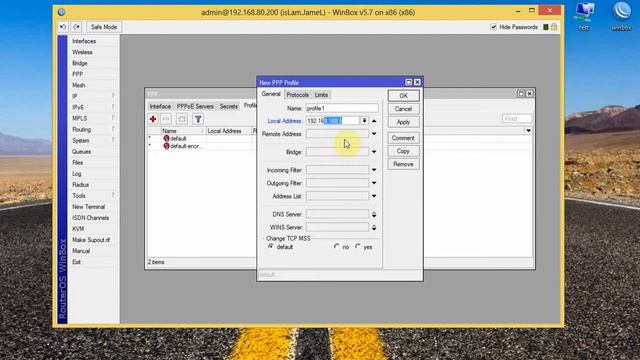Open Queues in sidebar
The width and height of the screenshot is (640, 360).
tap(81, 151)
